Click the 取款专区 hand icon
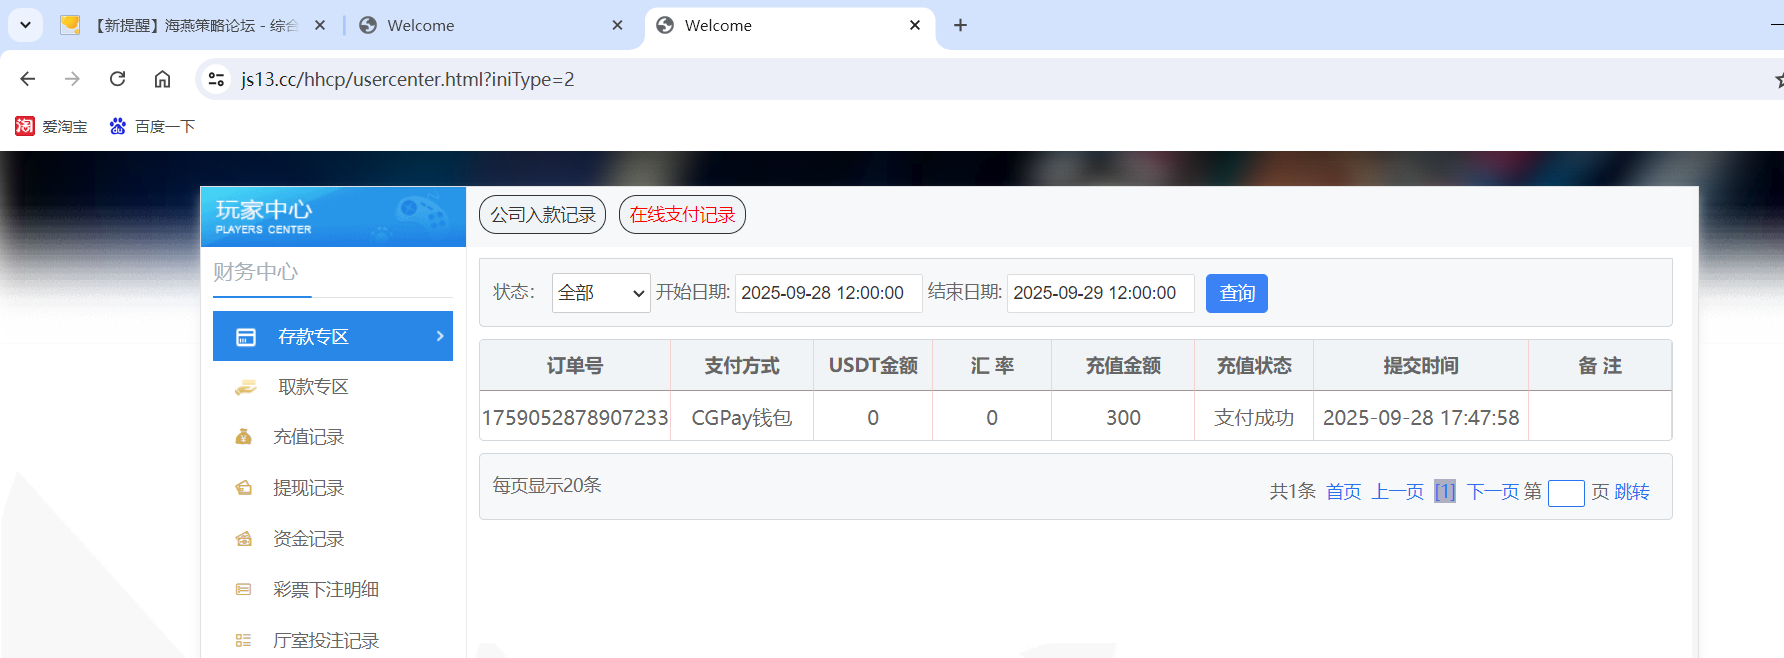Viewport: 1784px width, 658px height. [x=245, y=387]
